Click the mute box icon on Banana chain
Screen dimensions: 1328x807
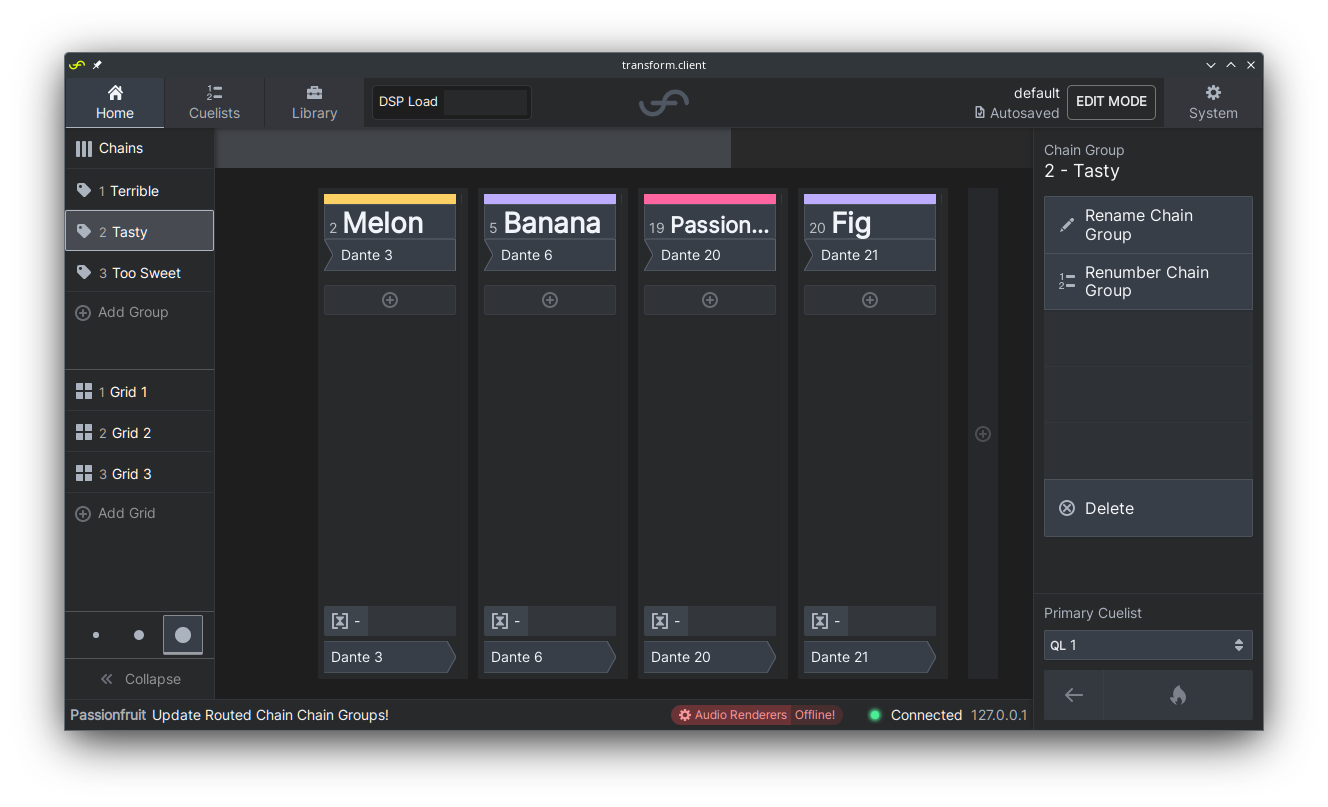coord(500,621)
